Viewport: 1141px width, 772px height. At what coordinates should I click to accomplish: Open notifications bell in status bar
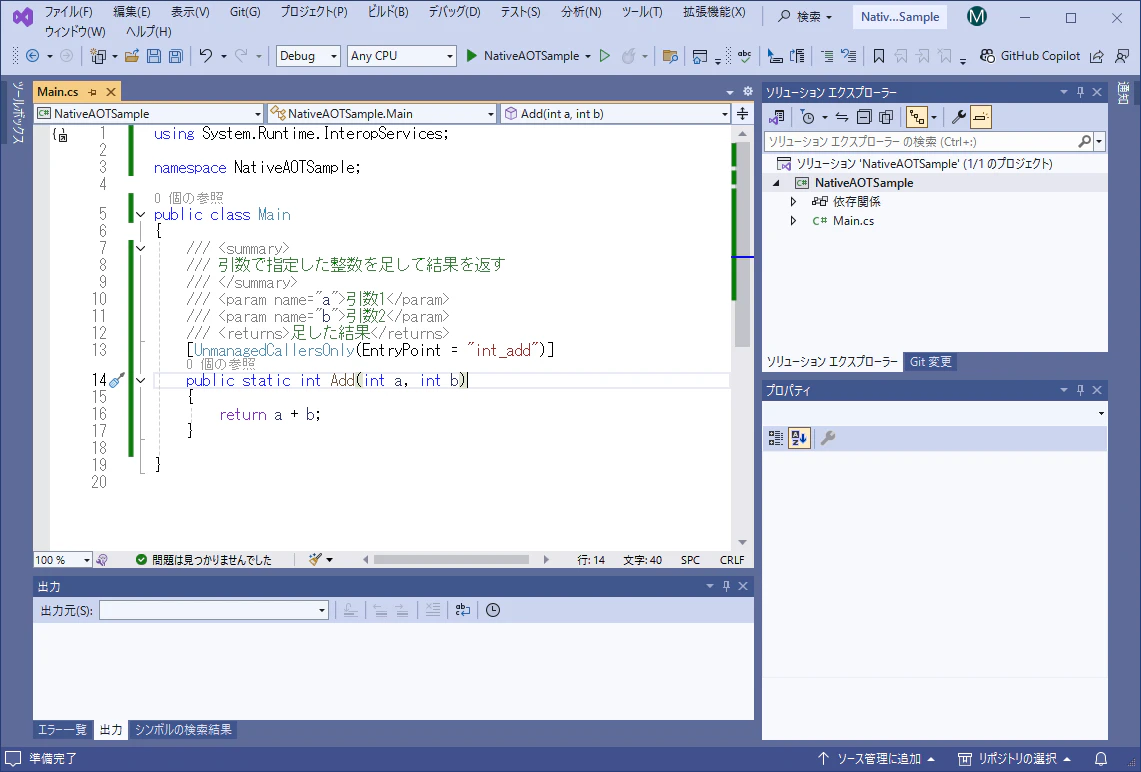pos(1101,759)
